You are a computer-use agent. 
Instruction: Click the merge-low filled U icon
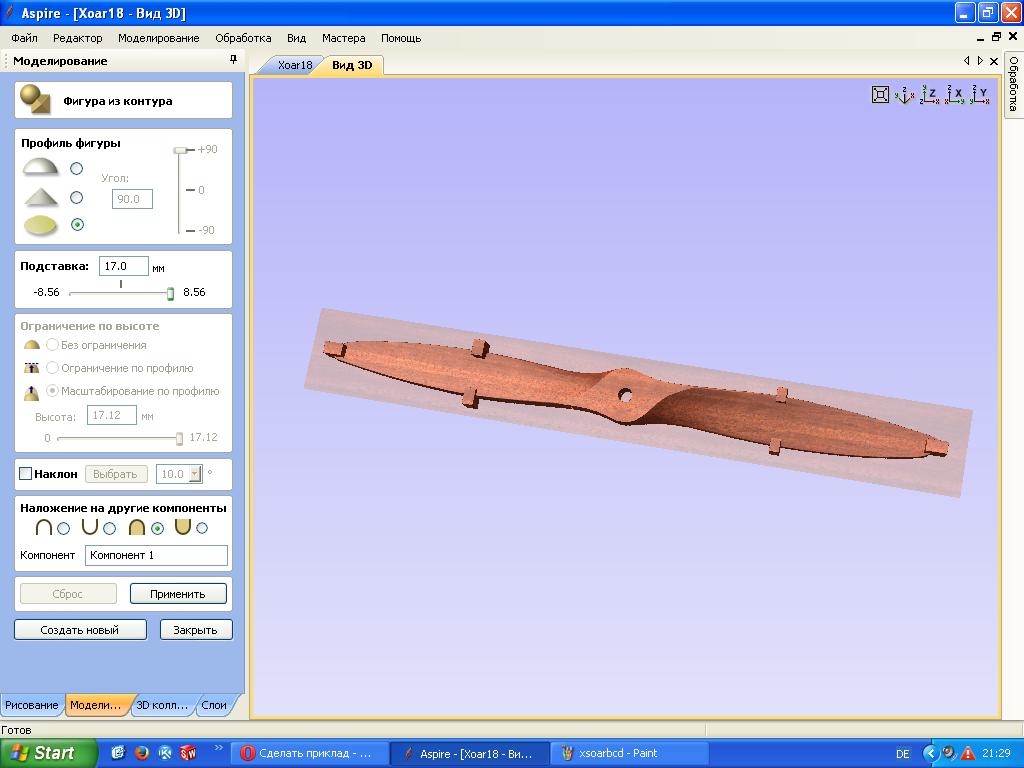coord(183,527)
